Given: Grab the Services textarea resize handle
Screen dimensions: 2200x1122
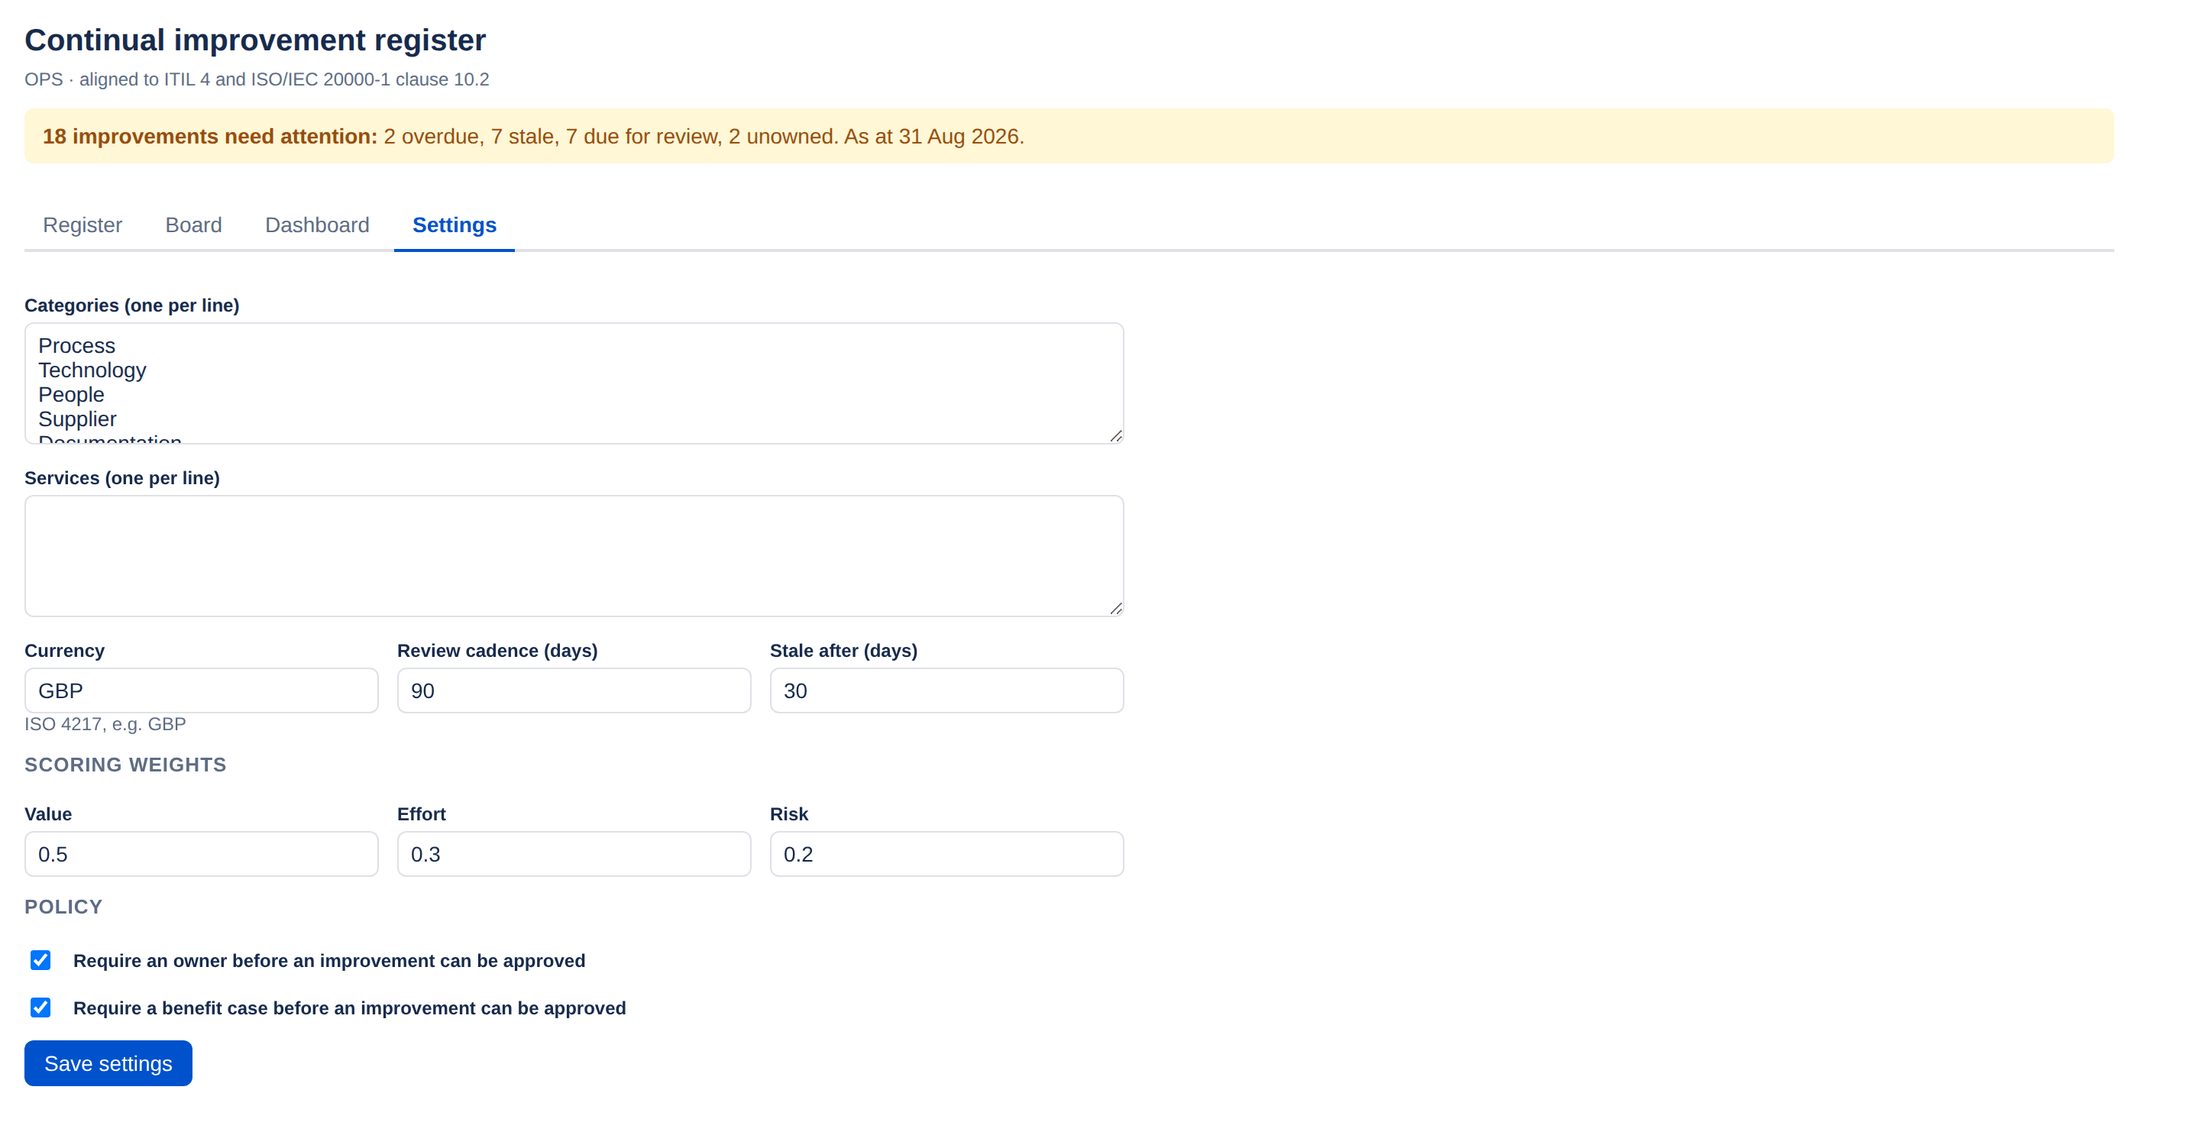Looking at the screenshot, I should click(x=1116, y=609).
